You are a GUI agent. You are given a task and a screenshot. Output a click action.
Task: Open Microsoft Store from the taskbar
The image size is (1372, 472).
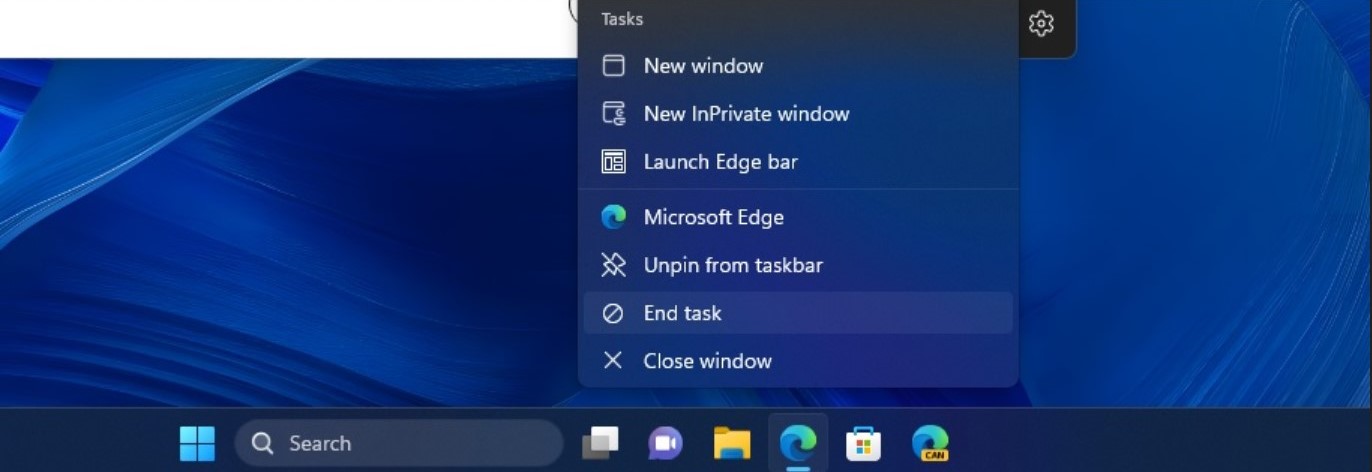pyautogui.click(x=863, y=443)
